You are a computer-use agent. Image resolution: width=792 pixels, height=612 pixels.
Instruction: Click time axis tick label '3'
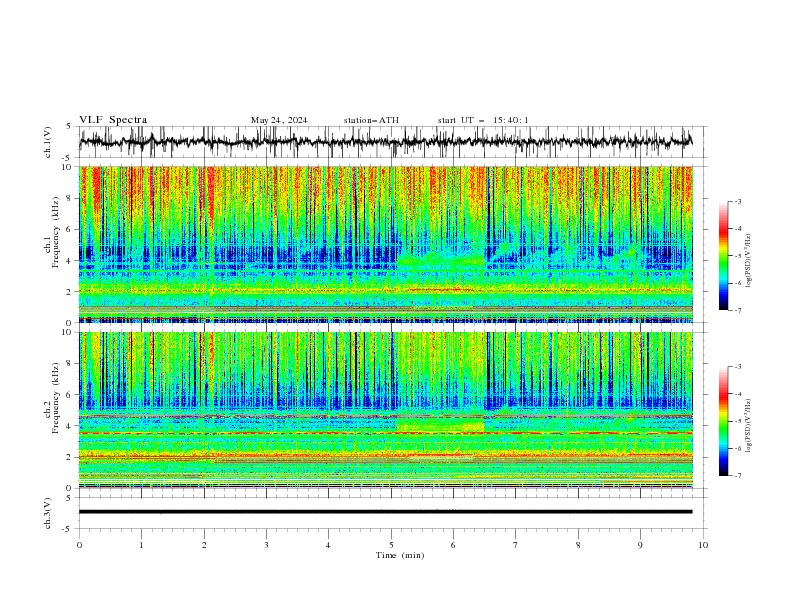tap(266, 545)
